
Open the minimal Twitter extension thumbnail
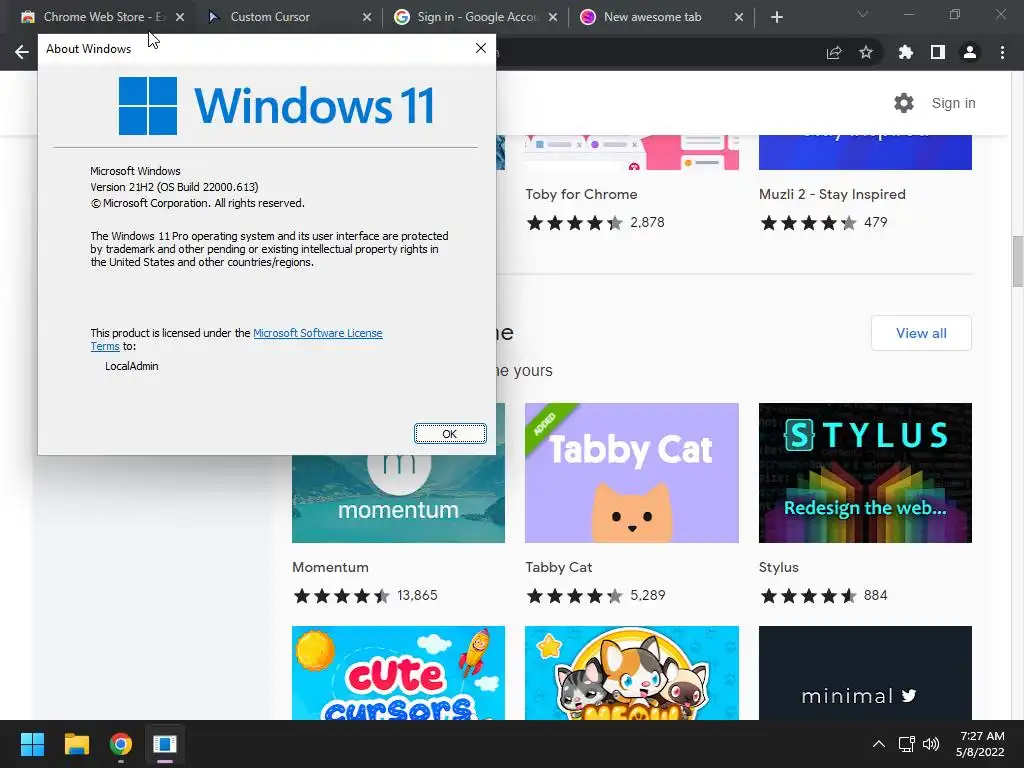(x=865, y=673)
